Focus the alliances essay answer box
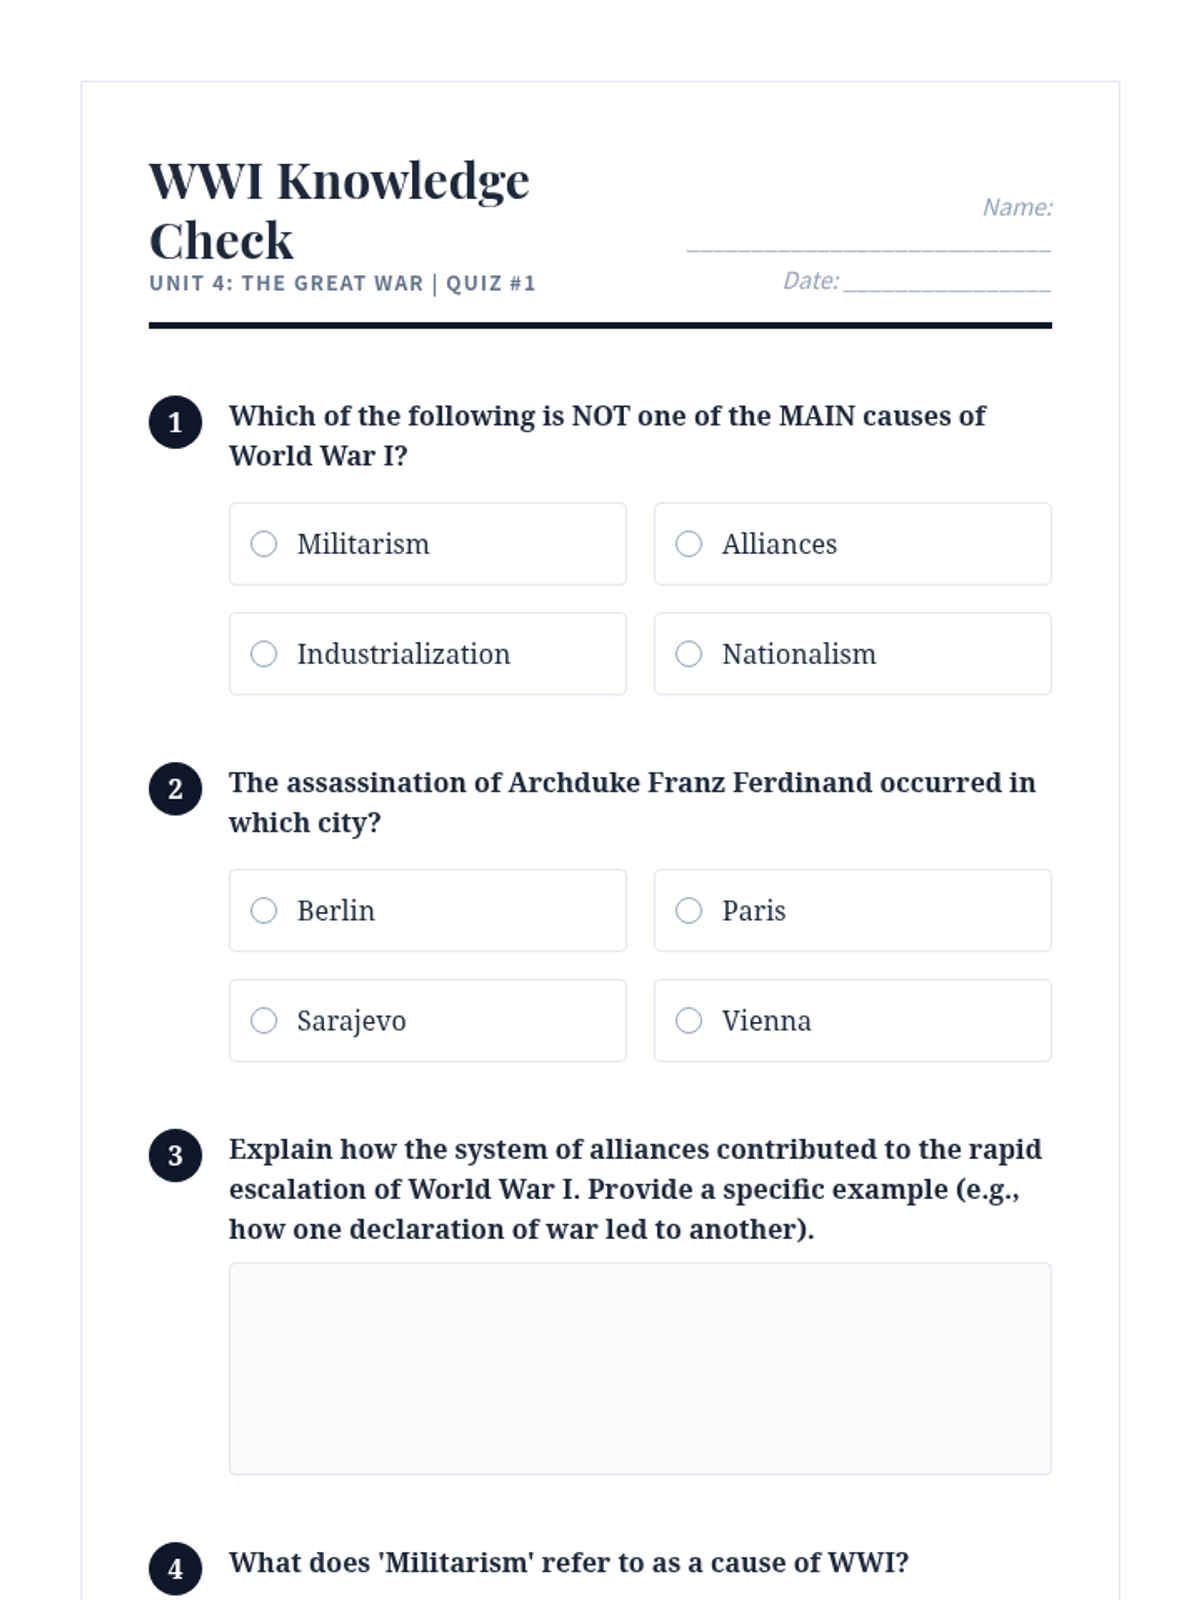The width and height of the screenshot is (1200, 1600). pyautogui.click(x=640, y=1368)
